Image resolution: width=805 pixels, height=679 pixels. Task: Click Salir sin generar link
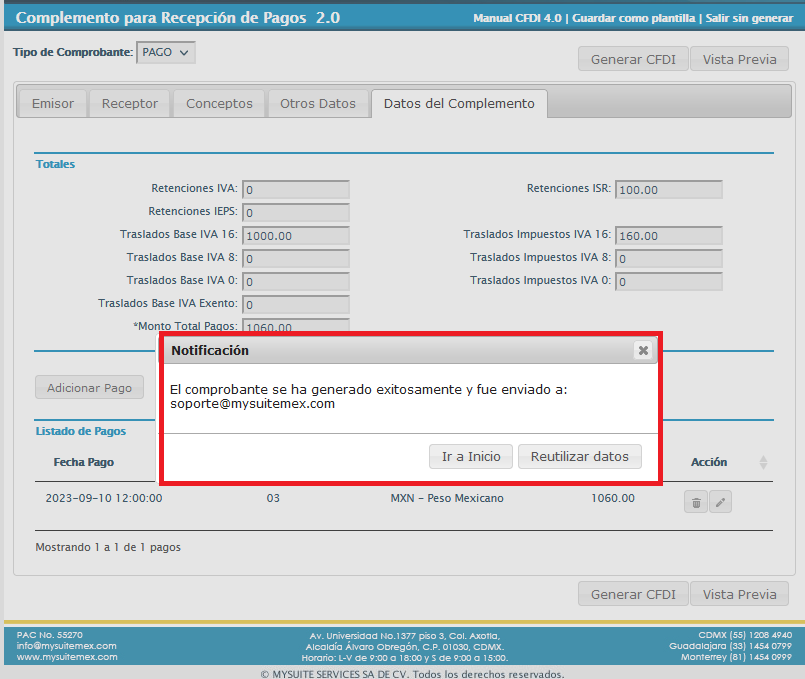(749, 19)
